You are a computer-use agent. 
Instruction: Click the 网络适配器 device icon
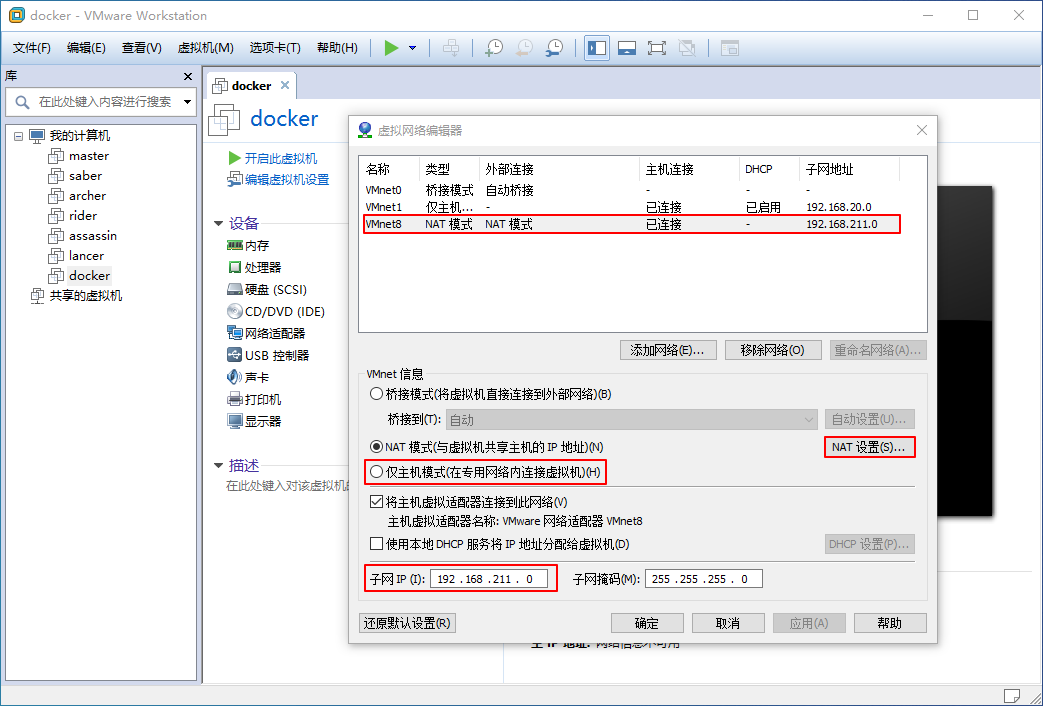(x=235, y=333)
